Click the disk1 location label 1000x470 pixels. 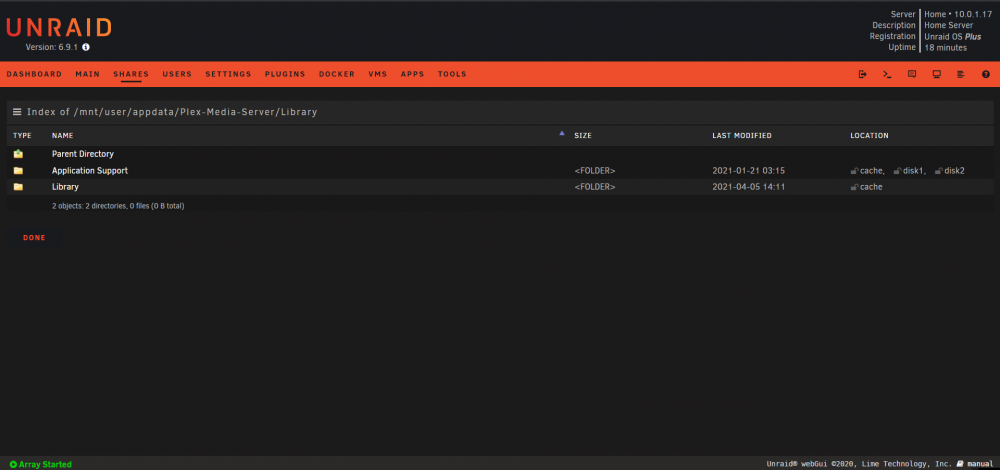(914, 171)
